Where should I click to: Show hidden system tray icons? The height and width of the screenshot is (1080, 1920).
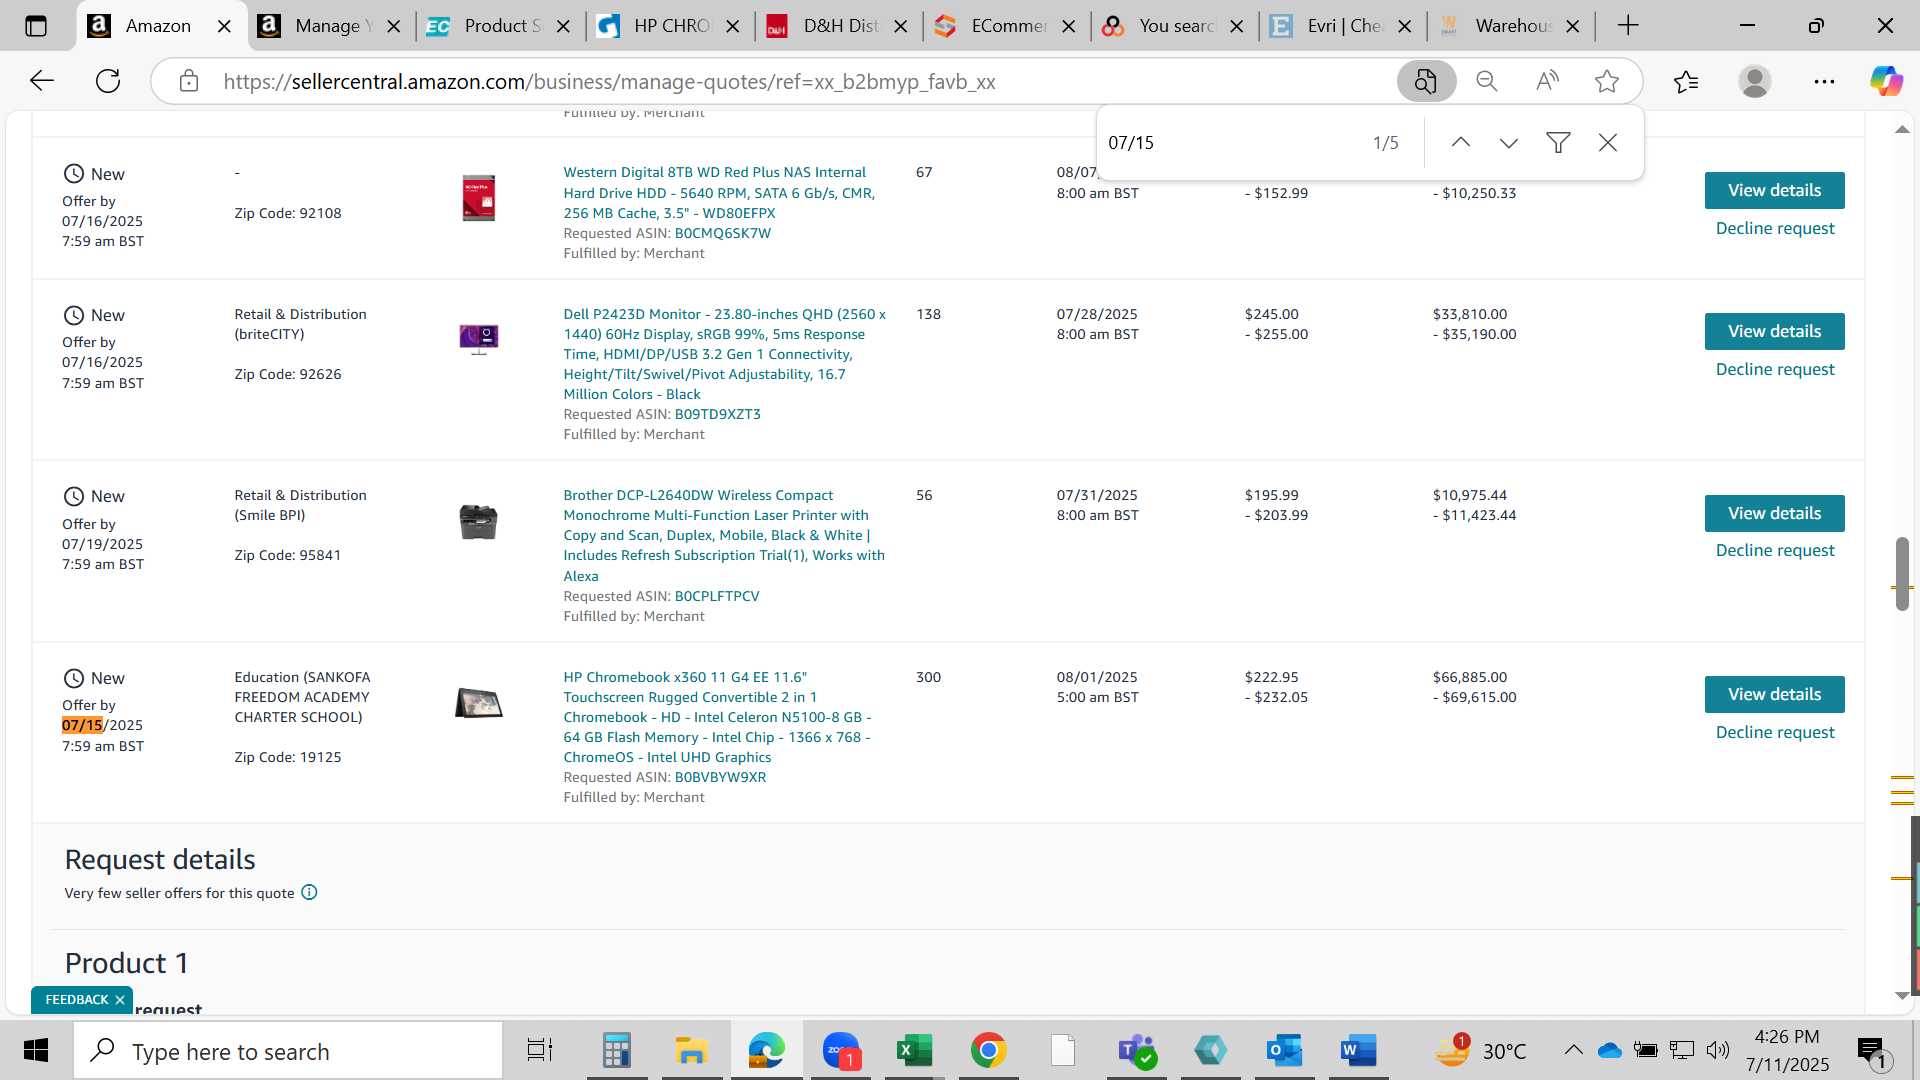1573,1050
